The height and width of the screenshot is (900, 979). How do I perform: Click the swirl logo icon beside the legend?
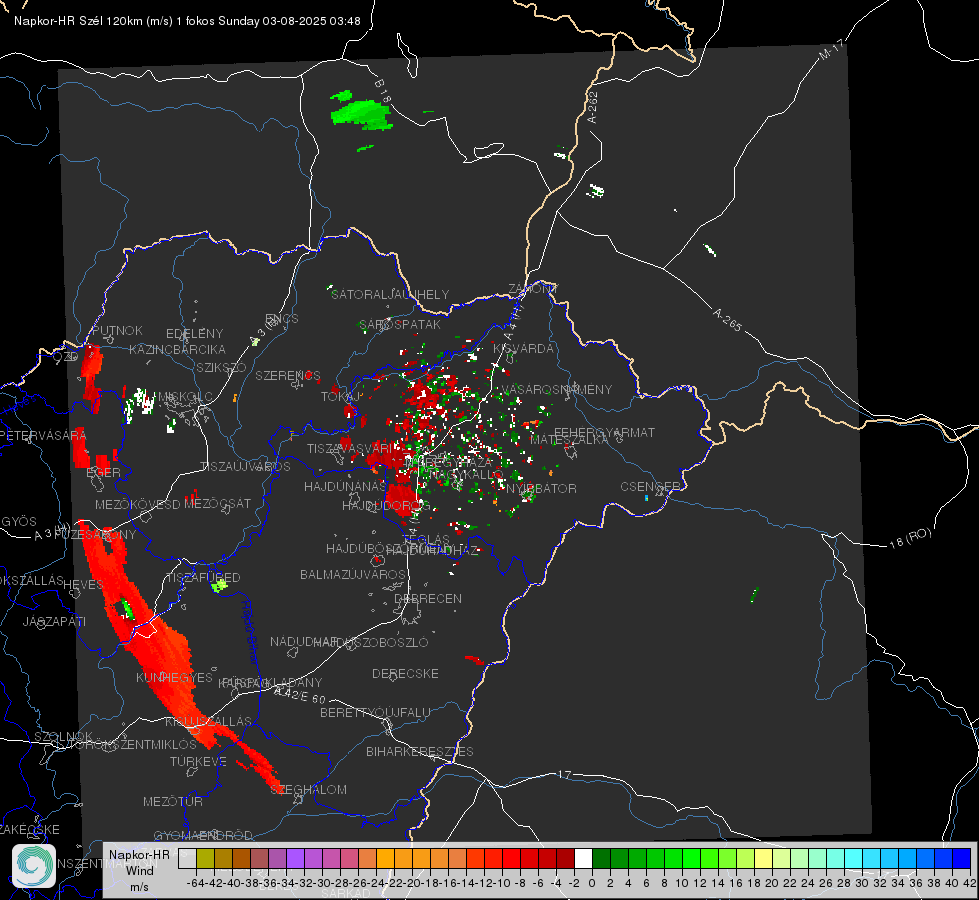tap(34, 866)
